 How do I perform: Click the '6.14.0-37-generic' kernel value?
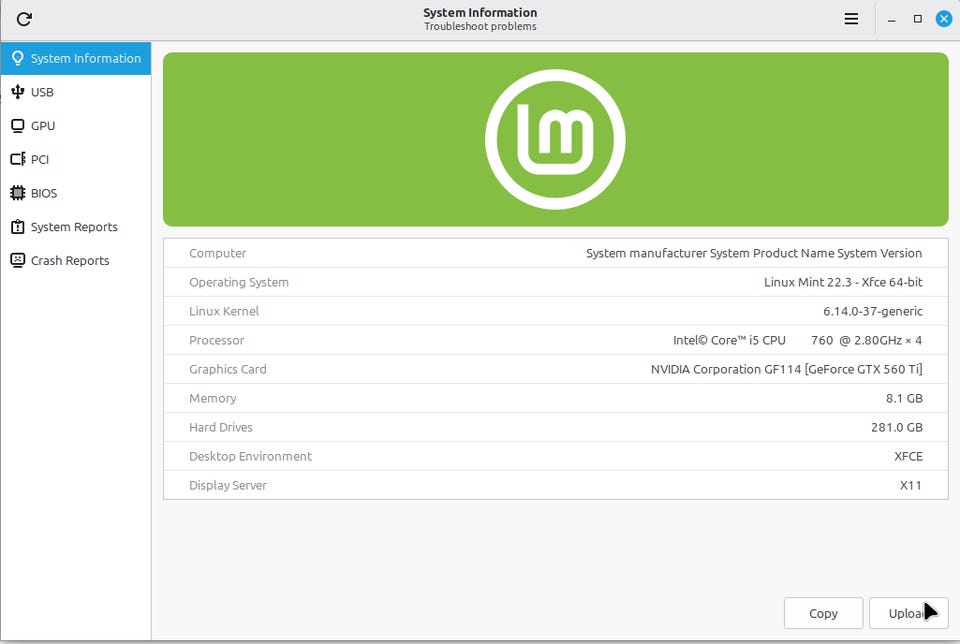[872, 311]
